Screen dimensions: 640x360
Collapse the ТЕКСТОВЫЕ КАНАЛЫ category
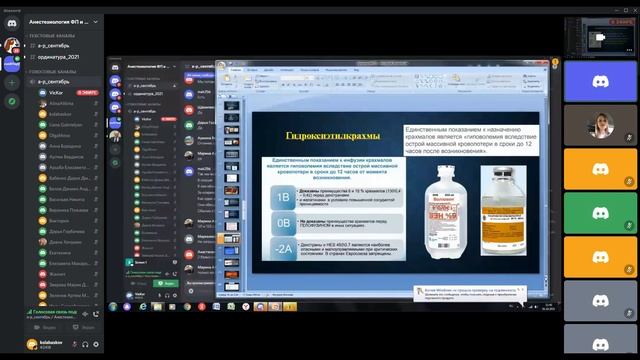[x=52, y=36]
